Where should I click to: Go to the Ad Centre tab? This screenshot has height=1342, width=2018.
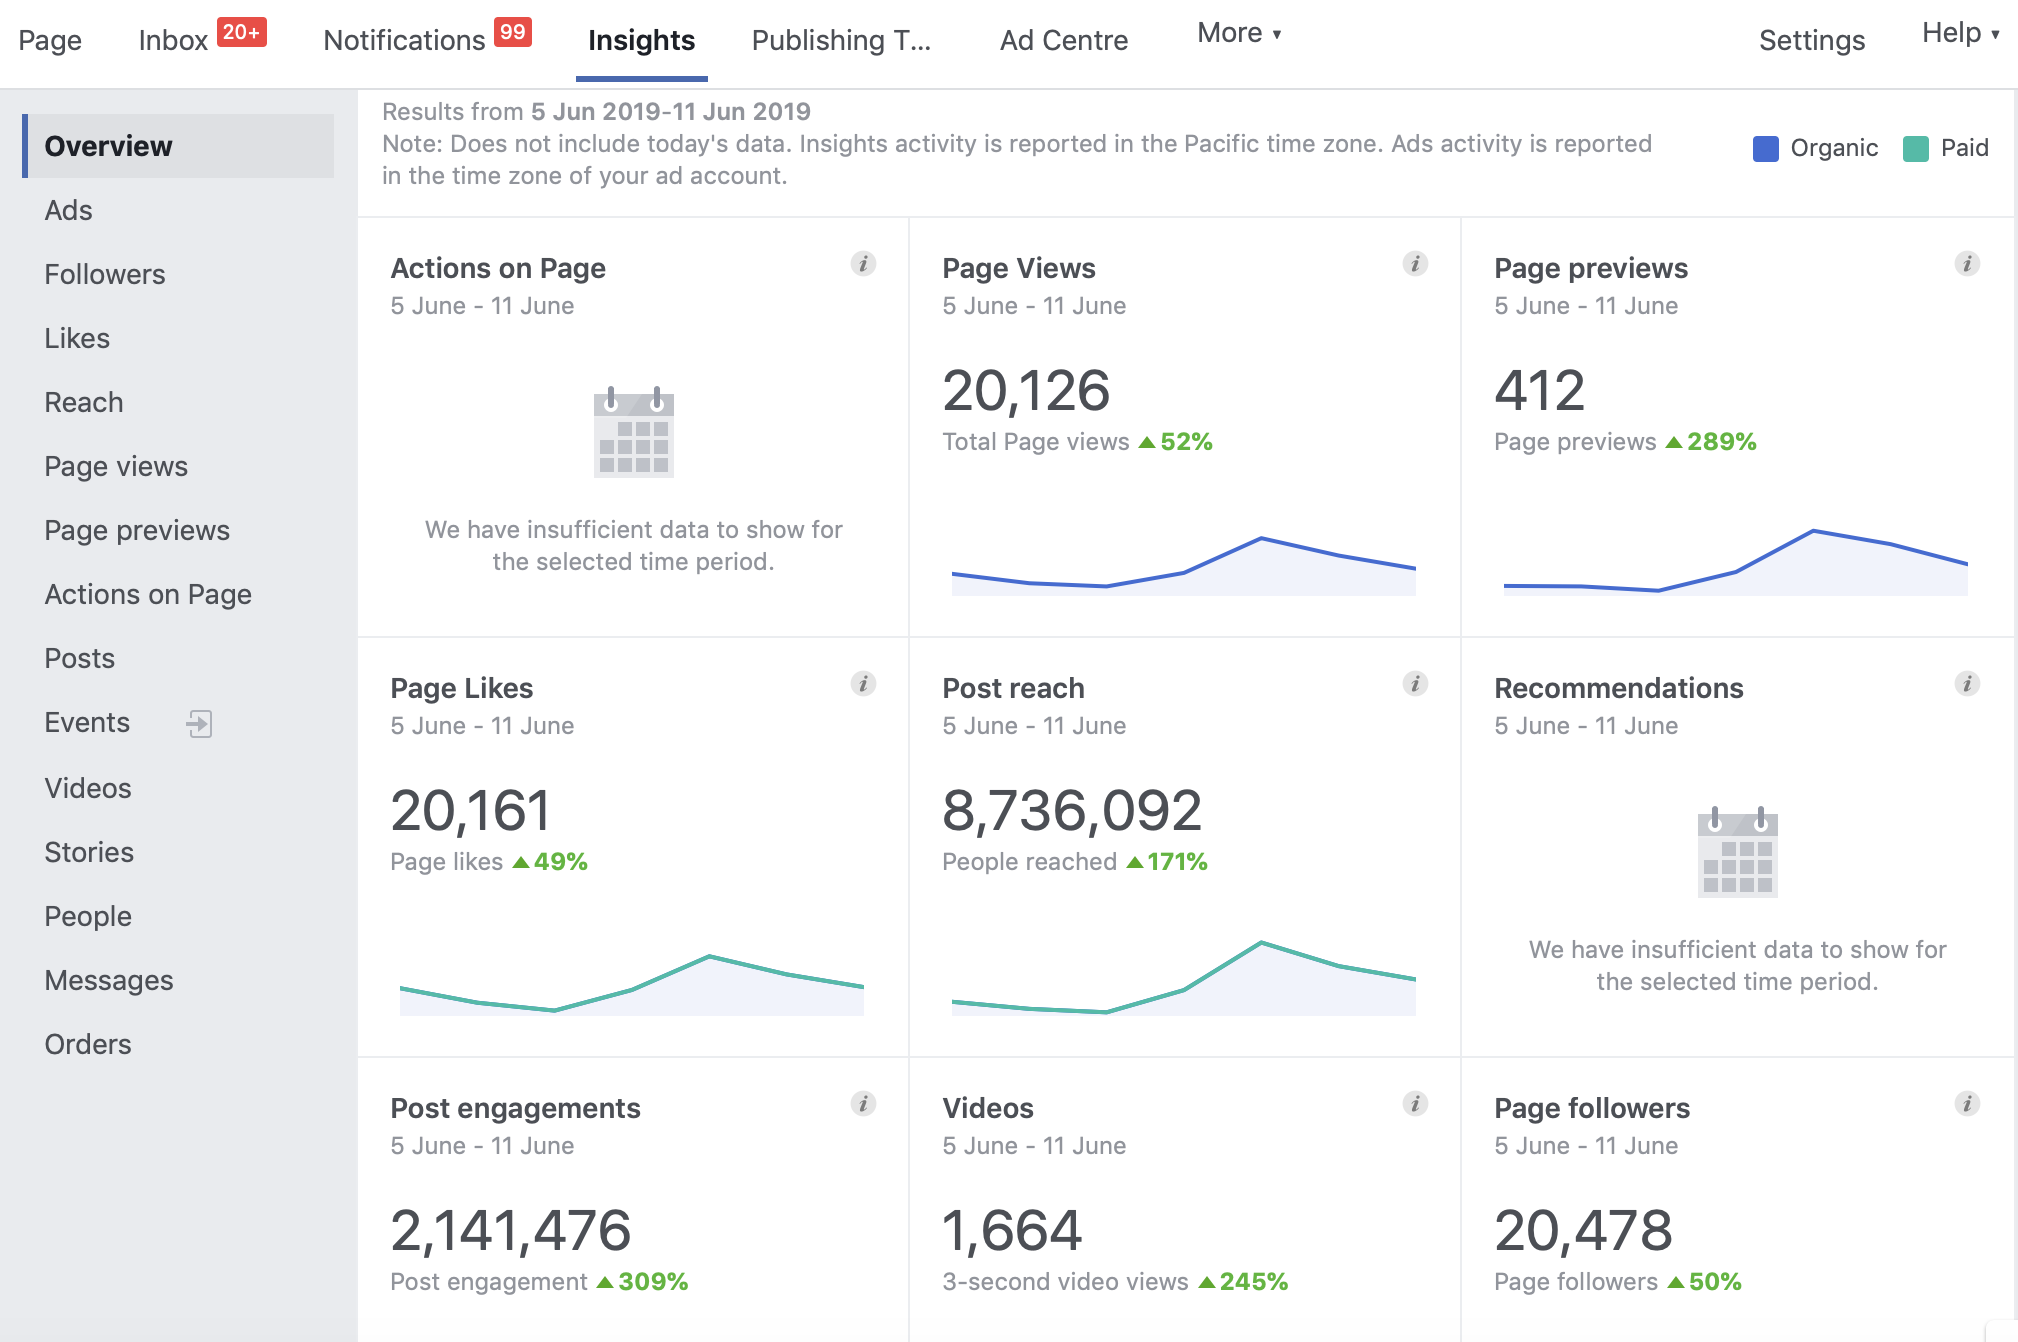point(1064,41)
